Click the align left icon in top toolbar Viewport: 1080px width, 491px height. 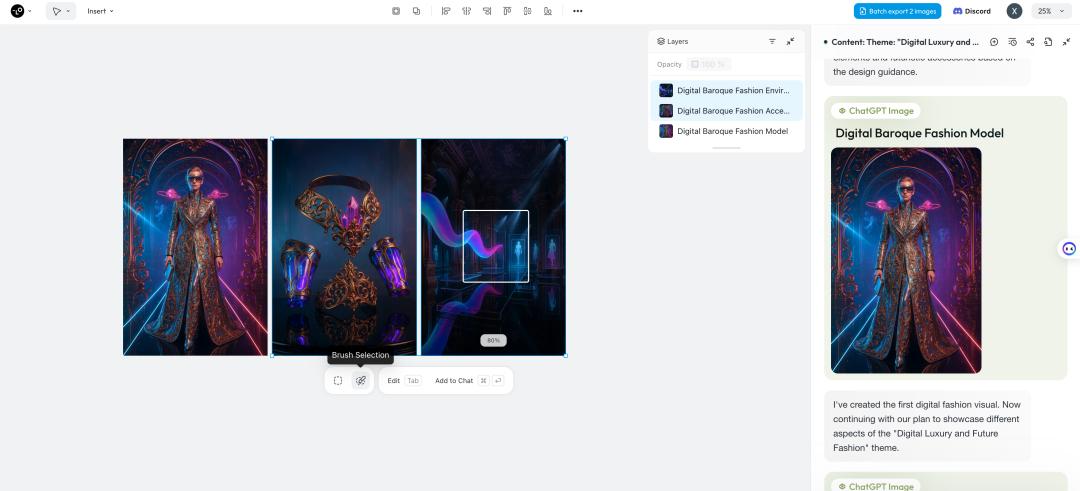446,11
